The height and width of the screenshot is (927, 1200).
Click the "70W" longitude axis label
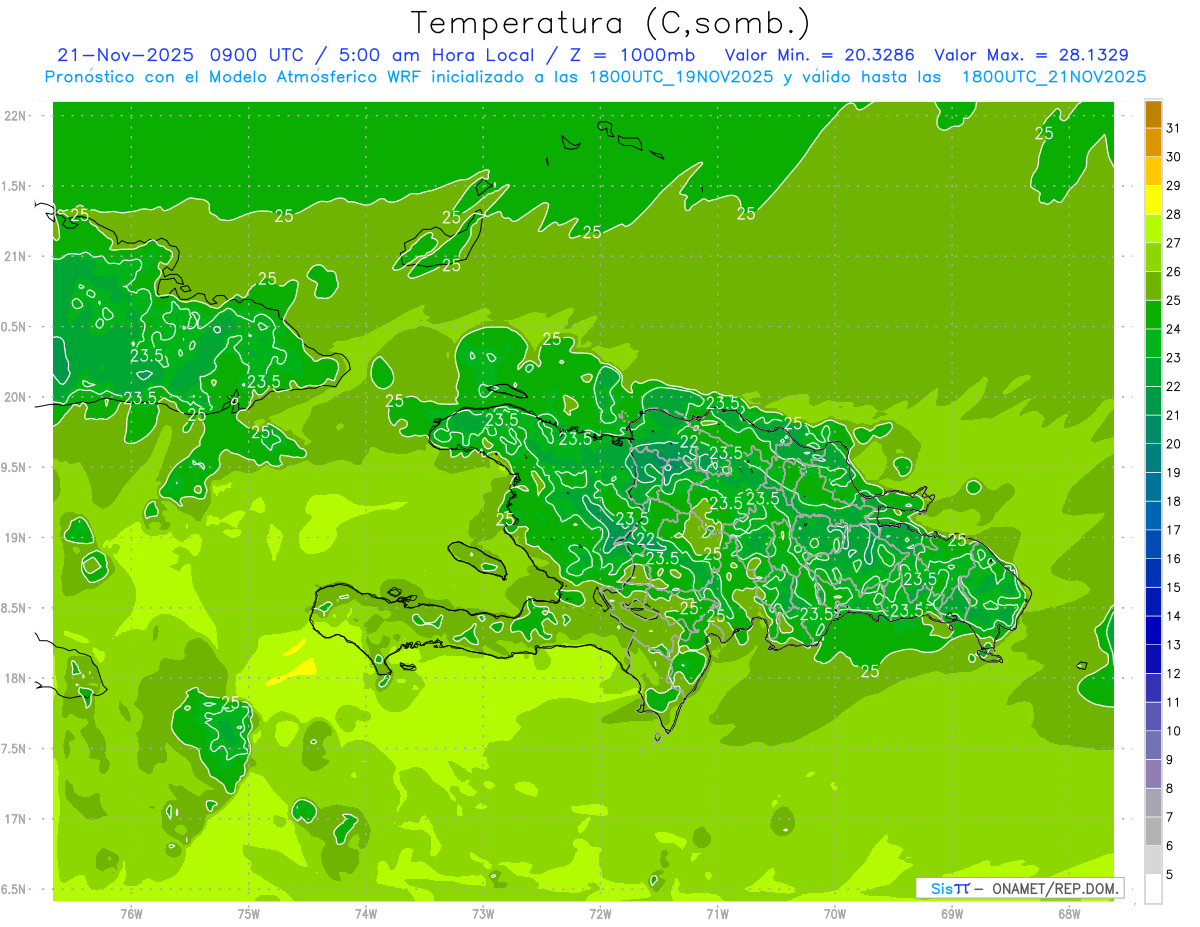(x=835, y=913)
